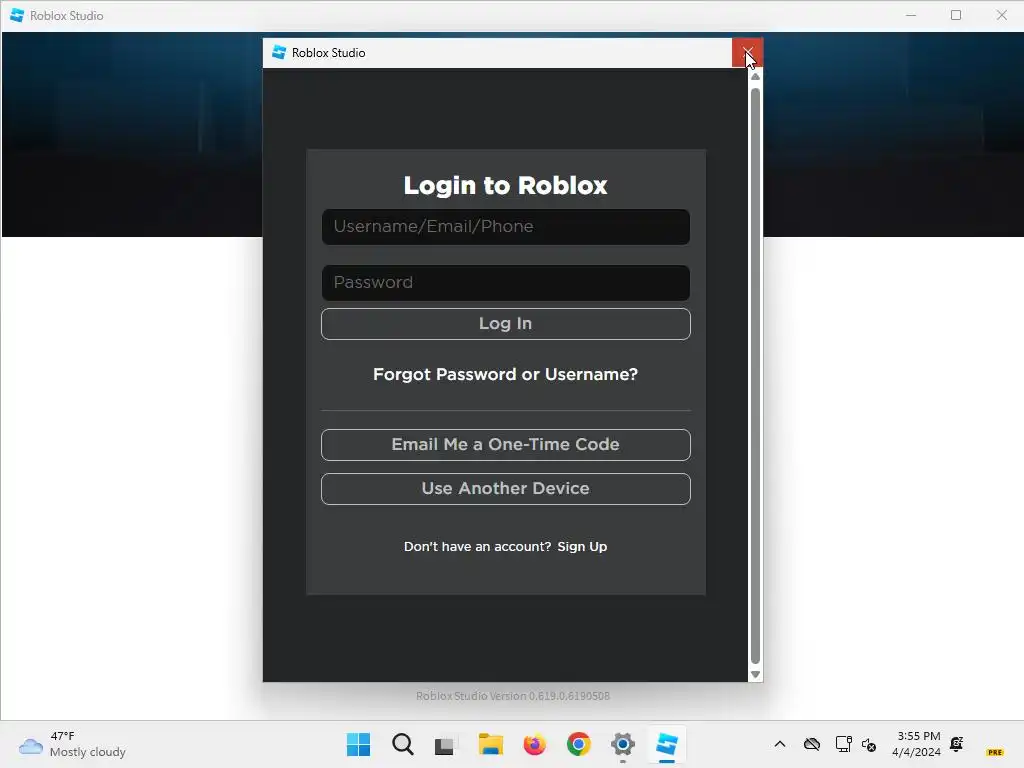The height and width of the screenshot is (768, 1024).
Task: Select Roblox Studio taskbar icon
Action: 667,744
